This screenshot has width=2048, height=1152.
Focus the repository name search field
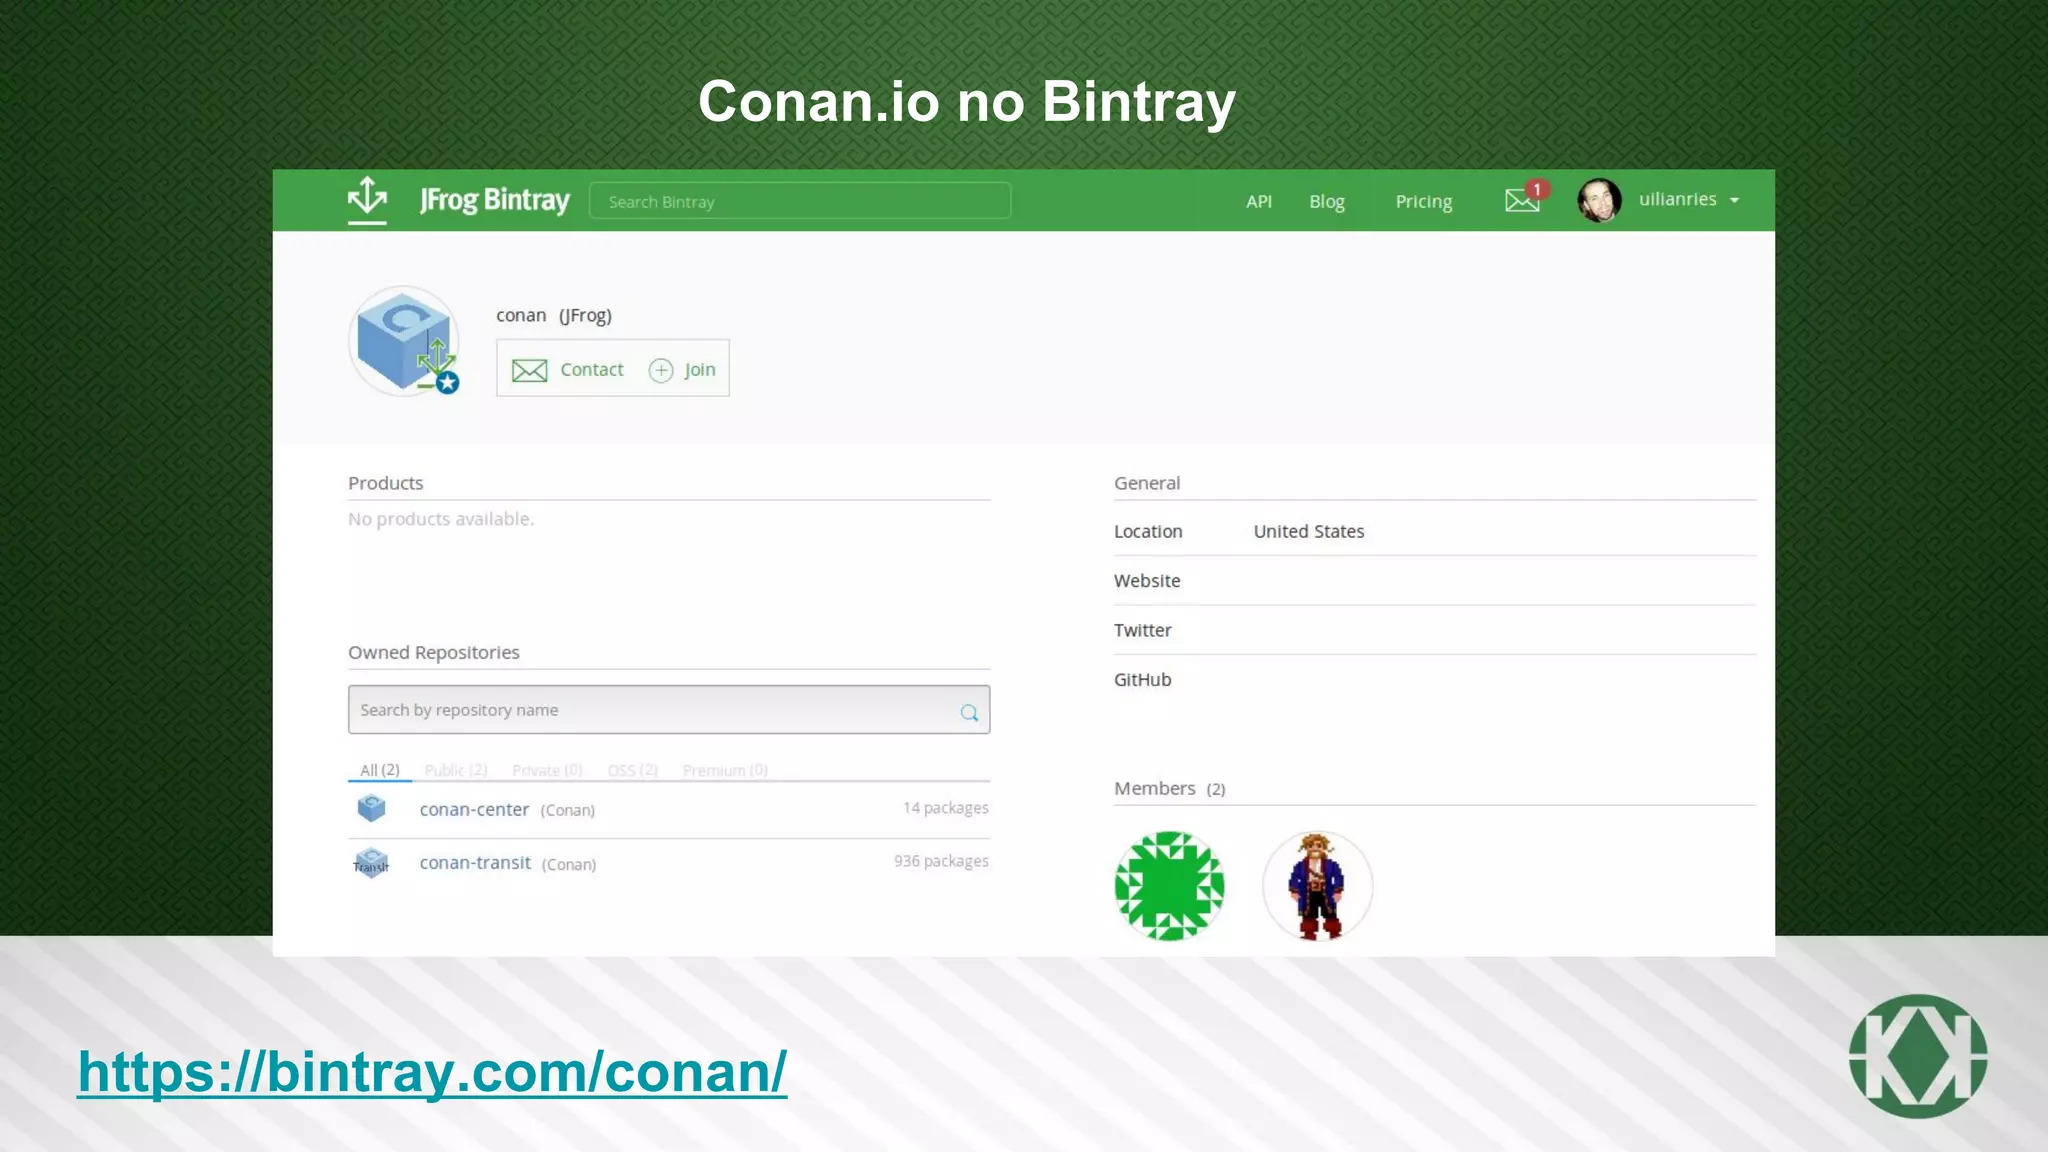669,710
